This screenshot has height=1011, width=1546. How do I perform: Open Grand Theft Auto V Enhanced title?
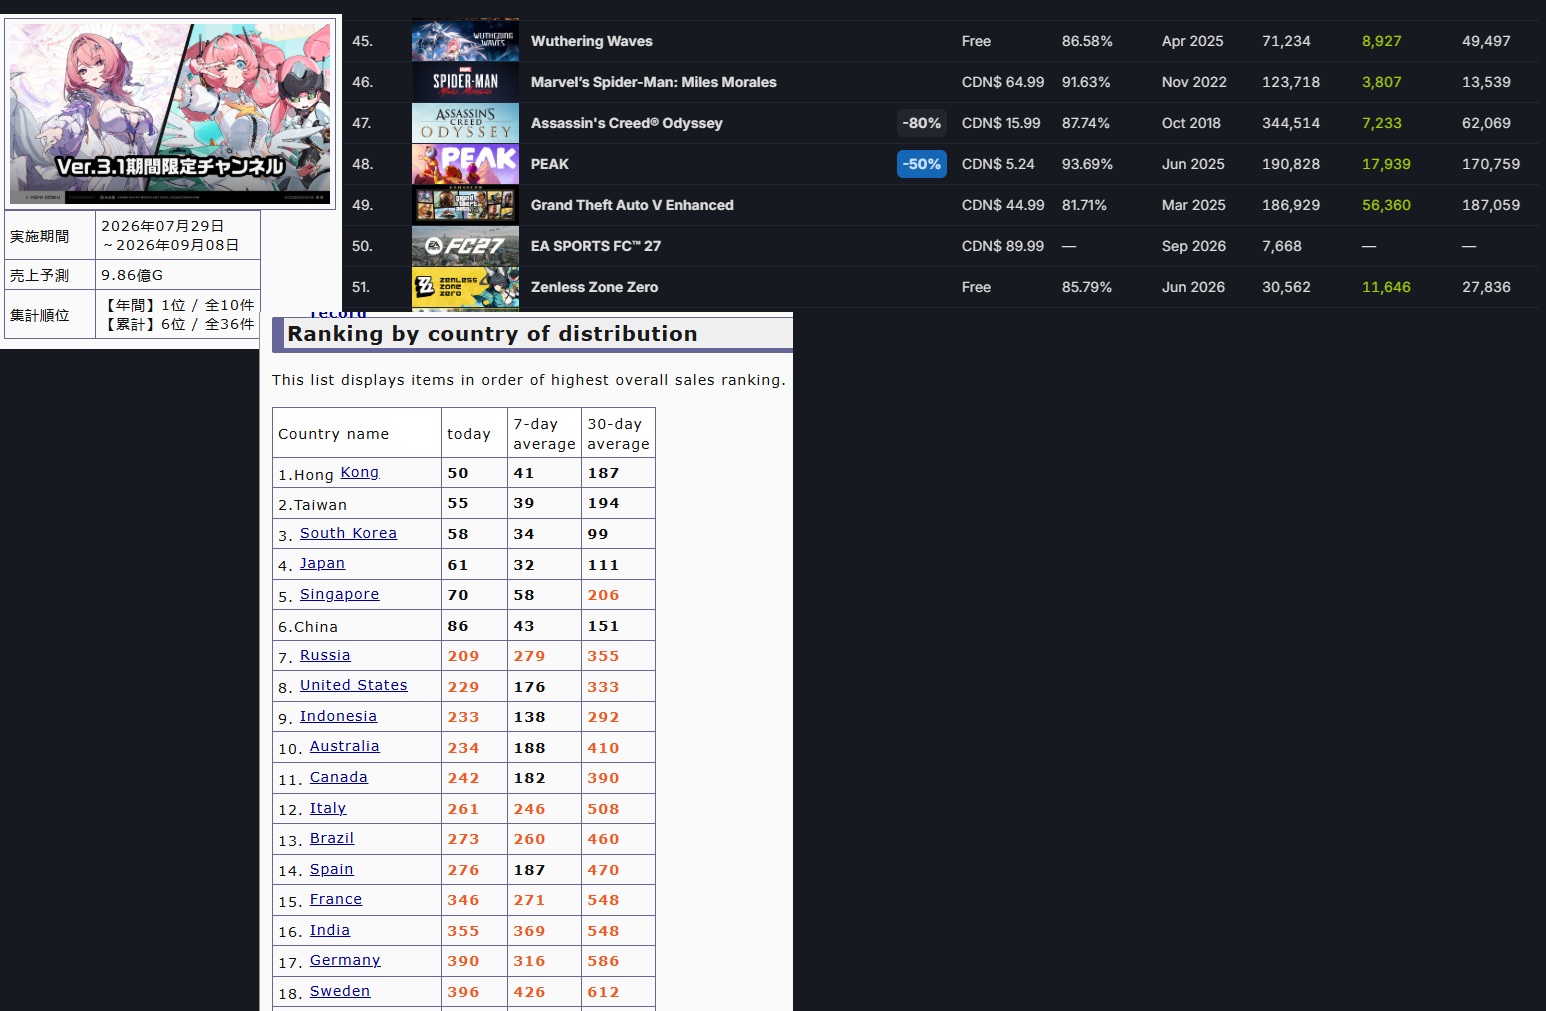pos(632,205)
